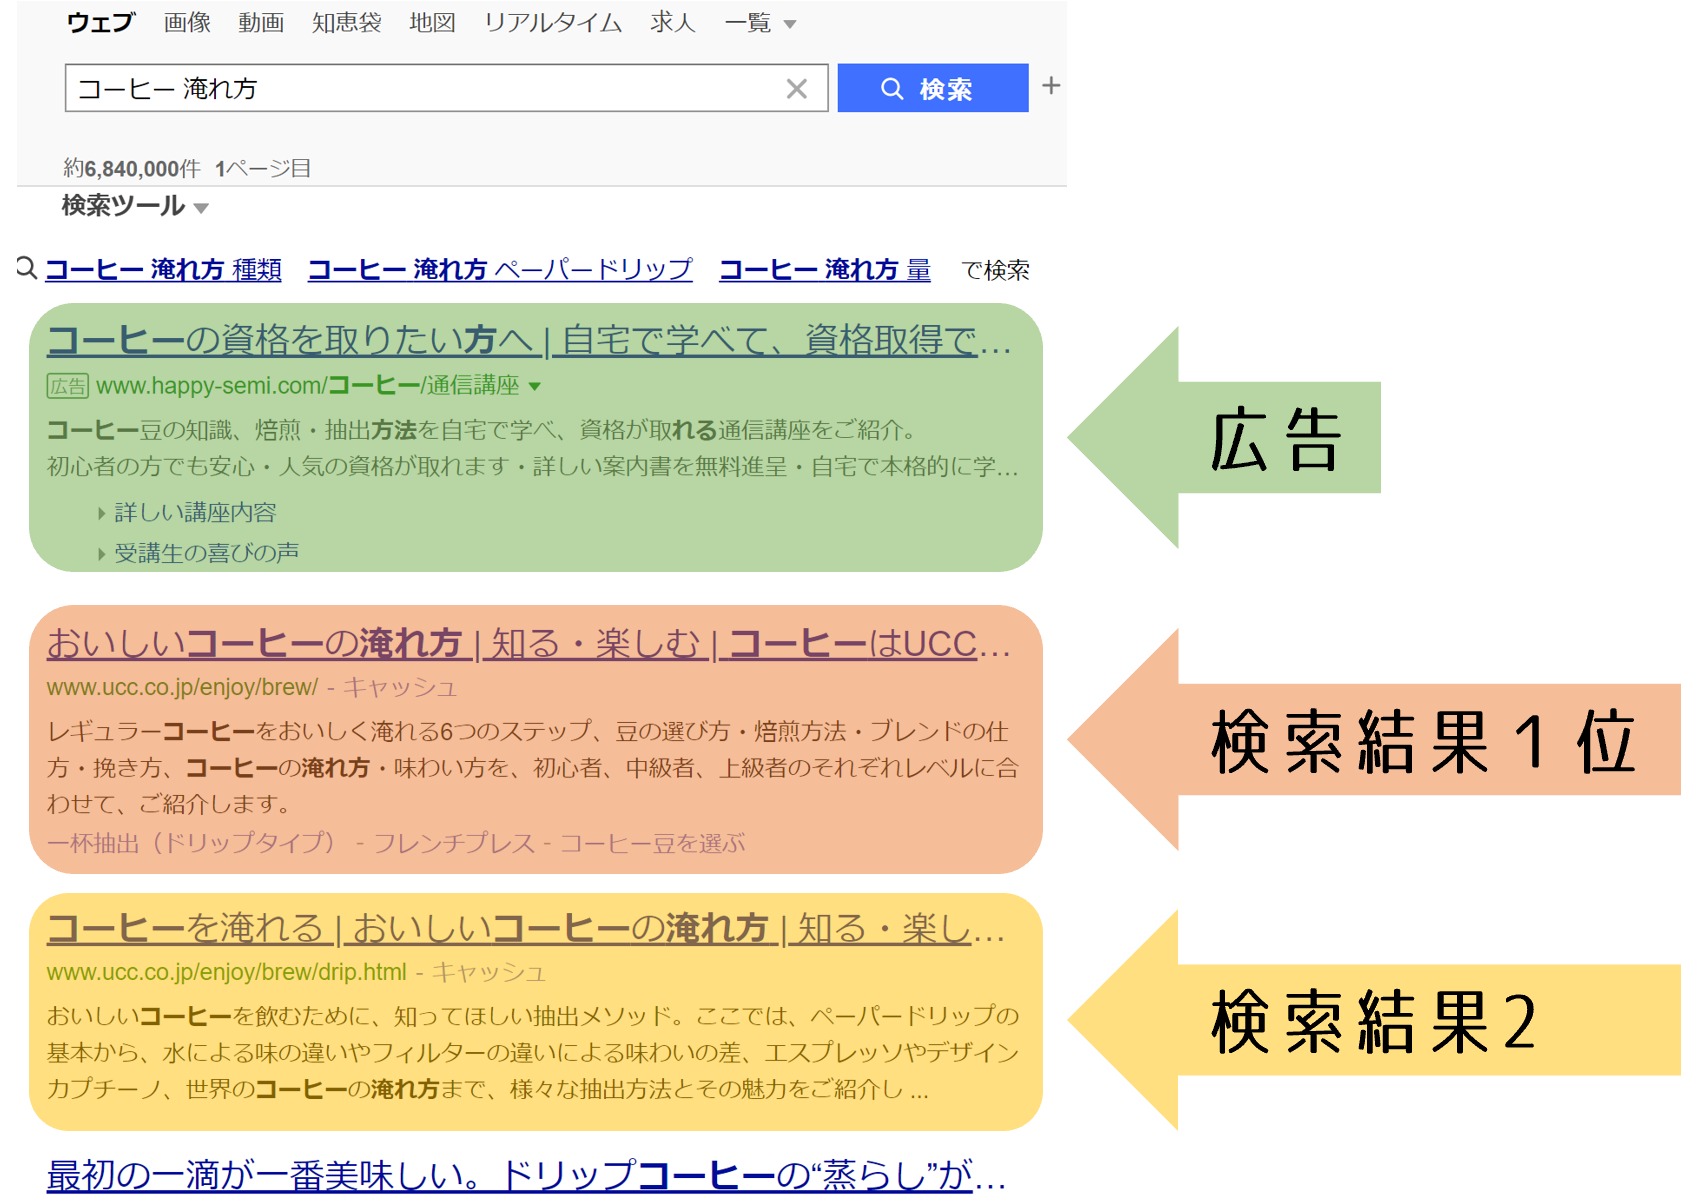Image resolution: width=1702 pixels, height=1204 pixels.
Task: Select the 地図 tab
Action: point(432,23)
